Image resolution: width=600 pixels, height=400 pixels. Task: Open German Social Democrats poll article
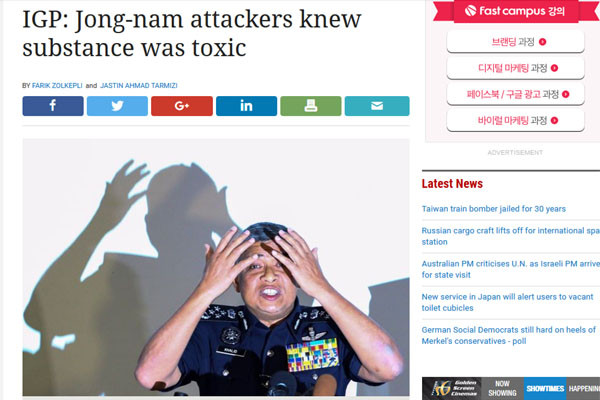509,335
